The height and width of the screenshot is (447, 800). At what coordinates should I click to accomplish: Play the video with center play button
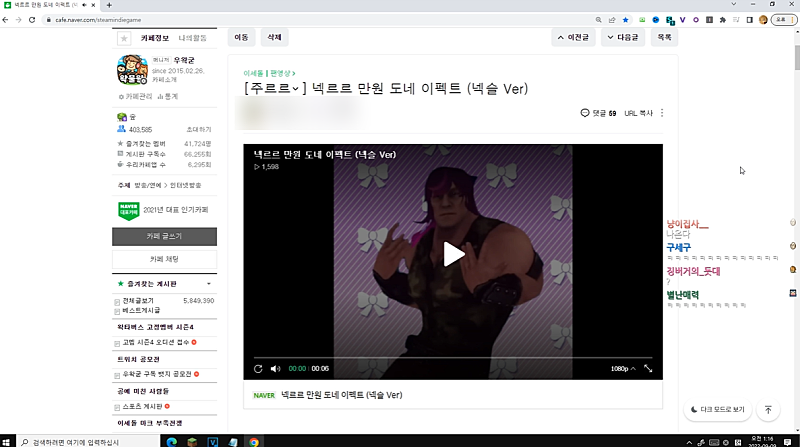pos(454,254)
